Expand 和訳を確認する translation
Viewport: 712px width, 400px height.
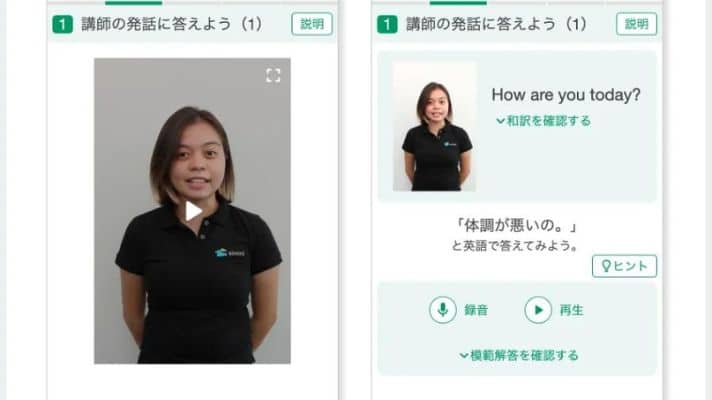click(544, 121)
